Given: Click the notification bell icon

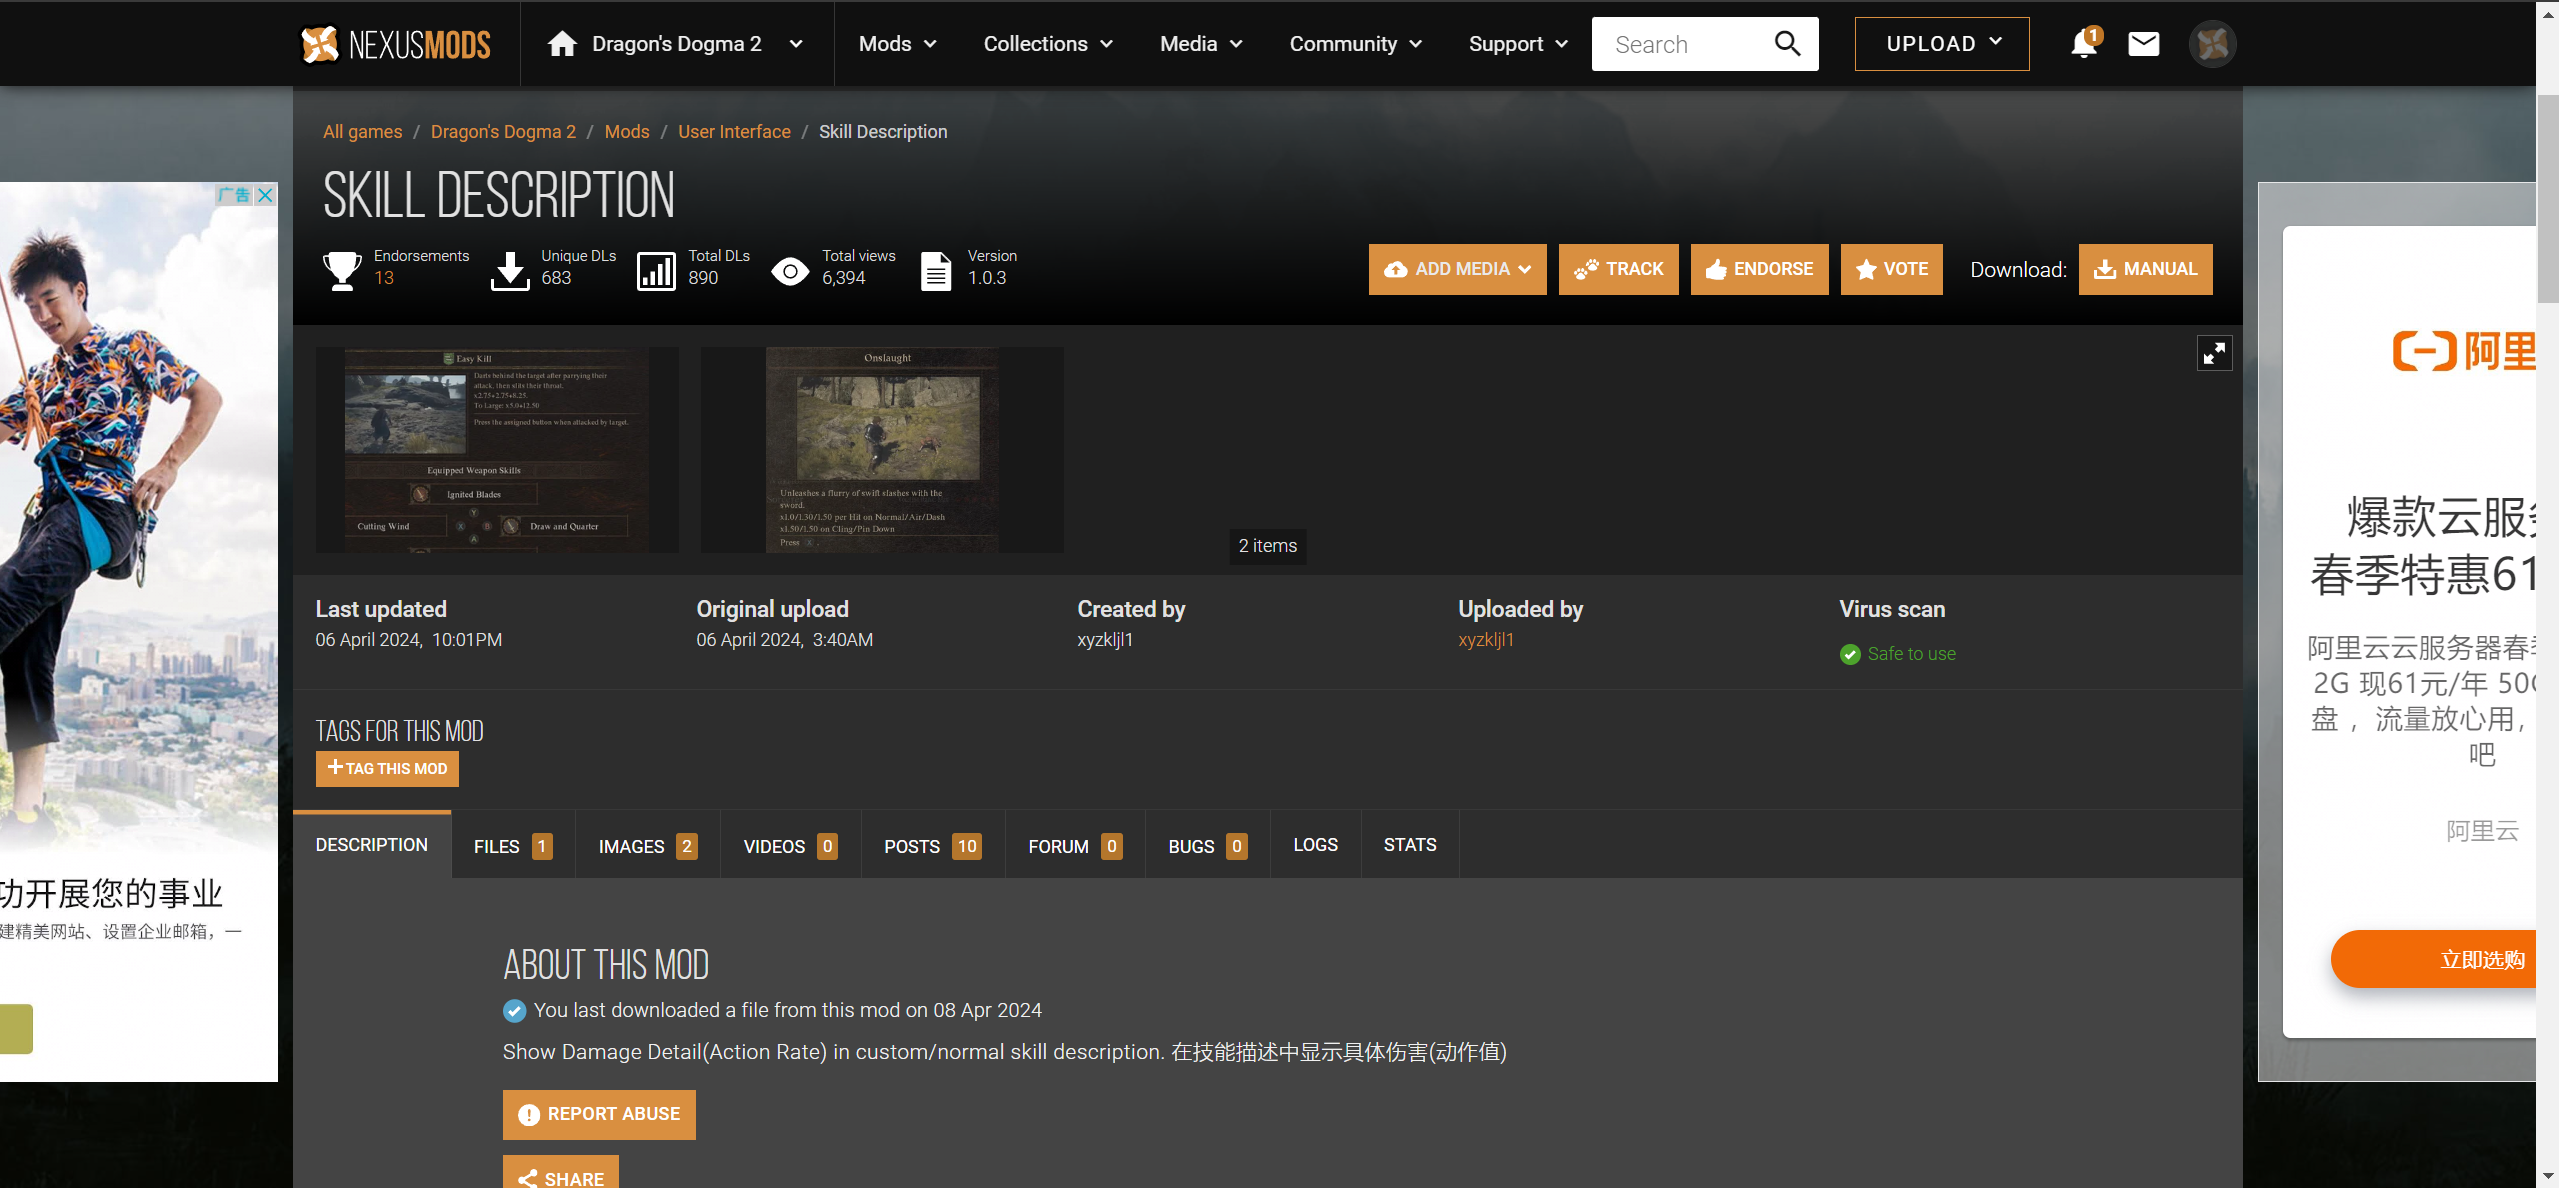Looking at the screenshot, I should pos(2084,44).
